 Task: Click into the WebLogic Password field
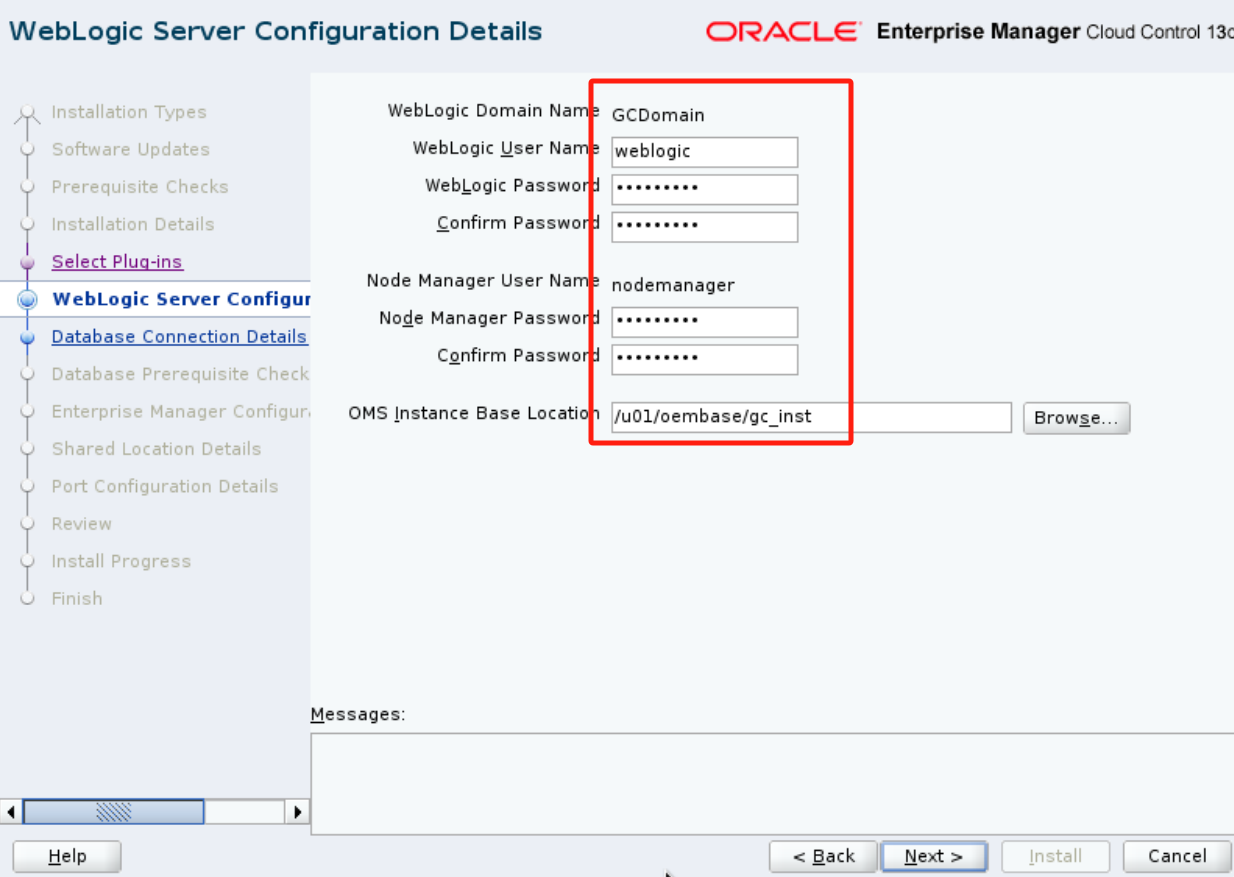click(x=705, y=189)
